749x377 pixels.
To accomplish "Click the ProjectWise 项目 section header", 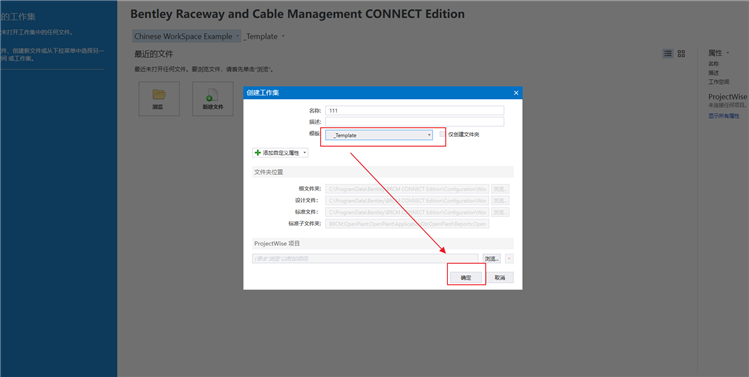I will (x=383, y=244).
